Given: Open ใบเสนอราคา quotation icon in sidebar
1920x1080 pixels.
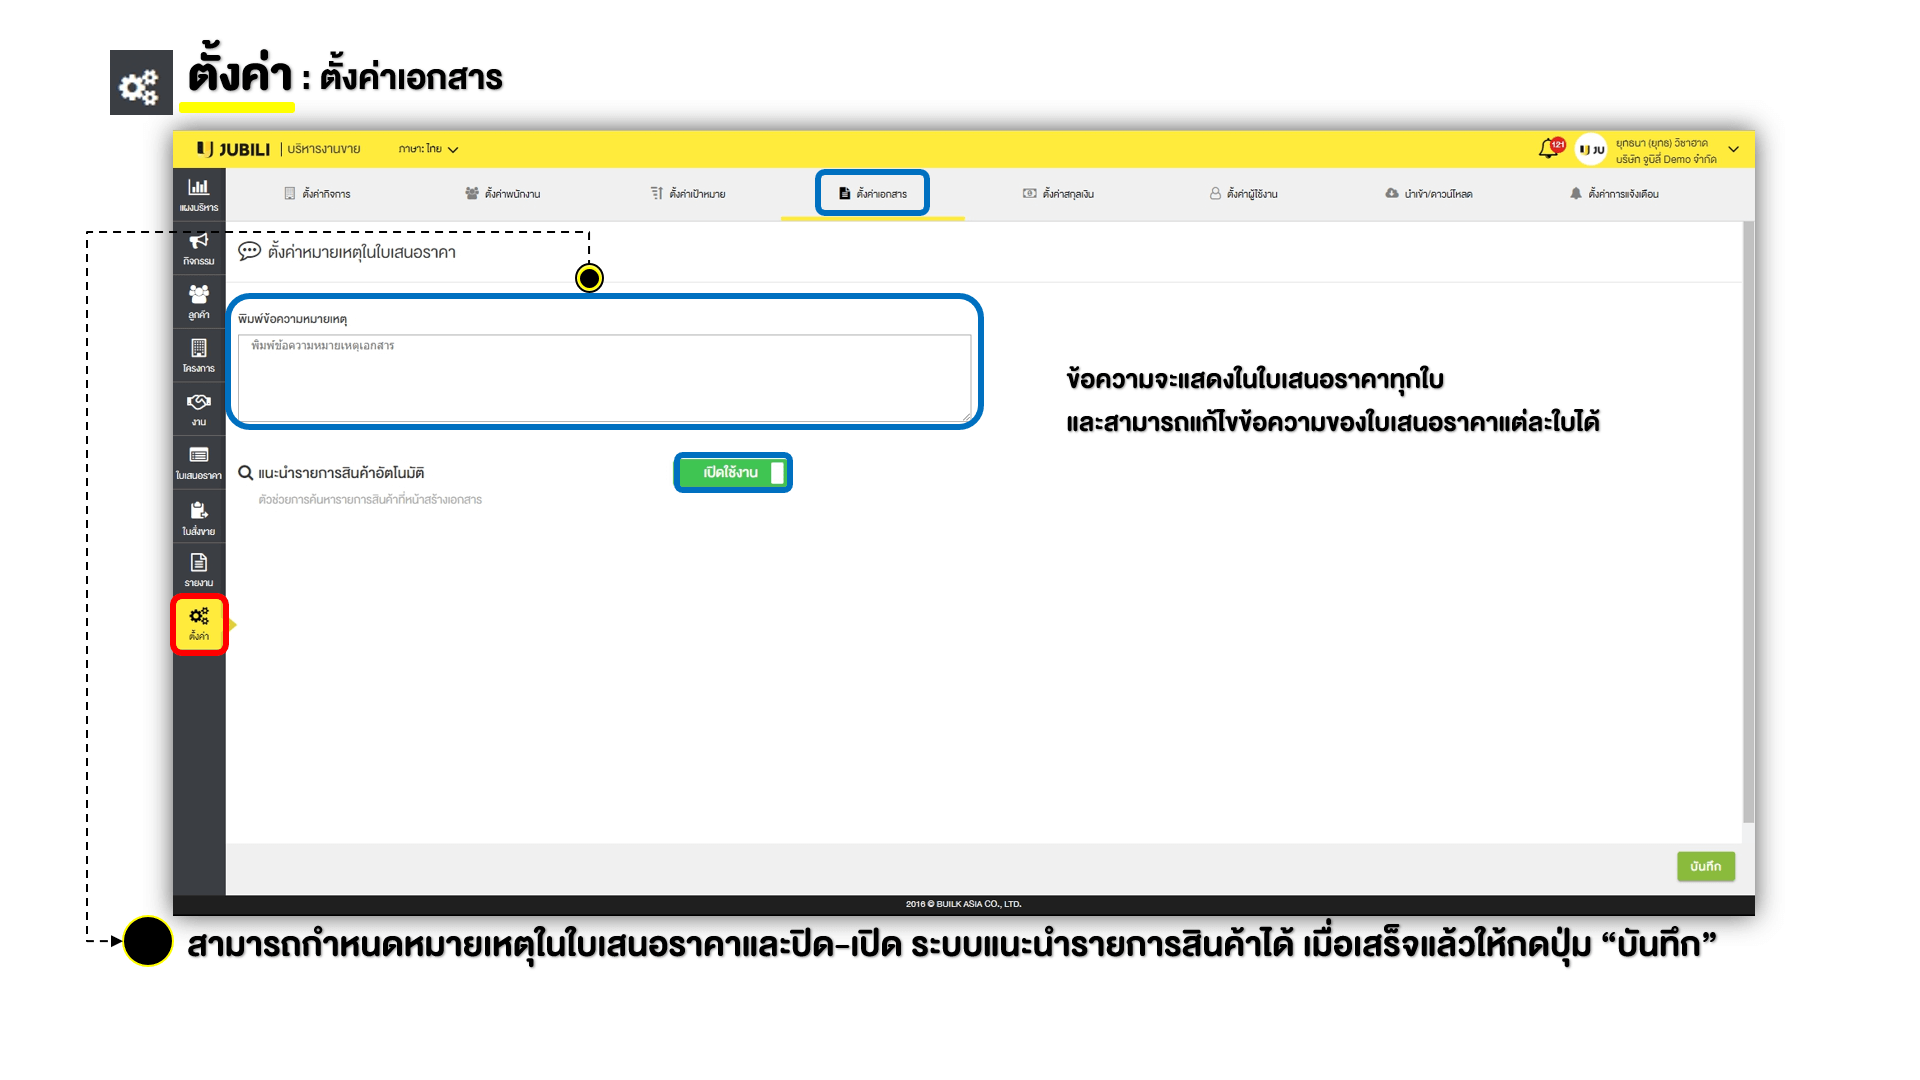Looking at the screenshot, I should tap(198, 462).
